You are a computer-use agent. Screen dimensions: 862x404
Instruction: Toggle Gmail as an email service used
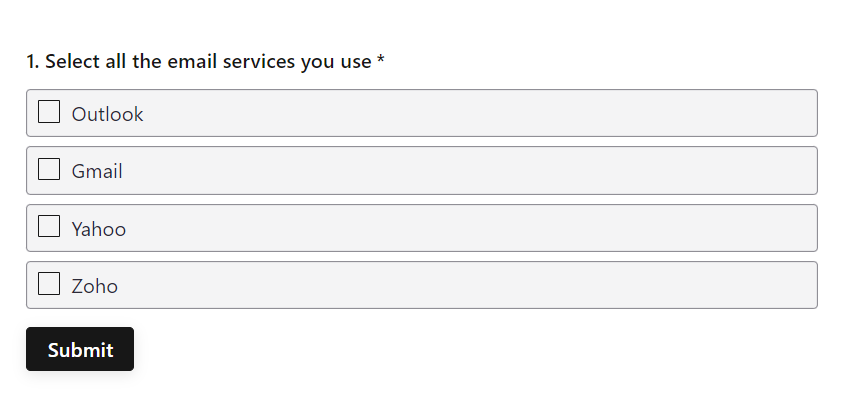point(49,169)
